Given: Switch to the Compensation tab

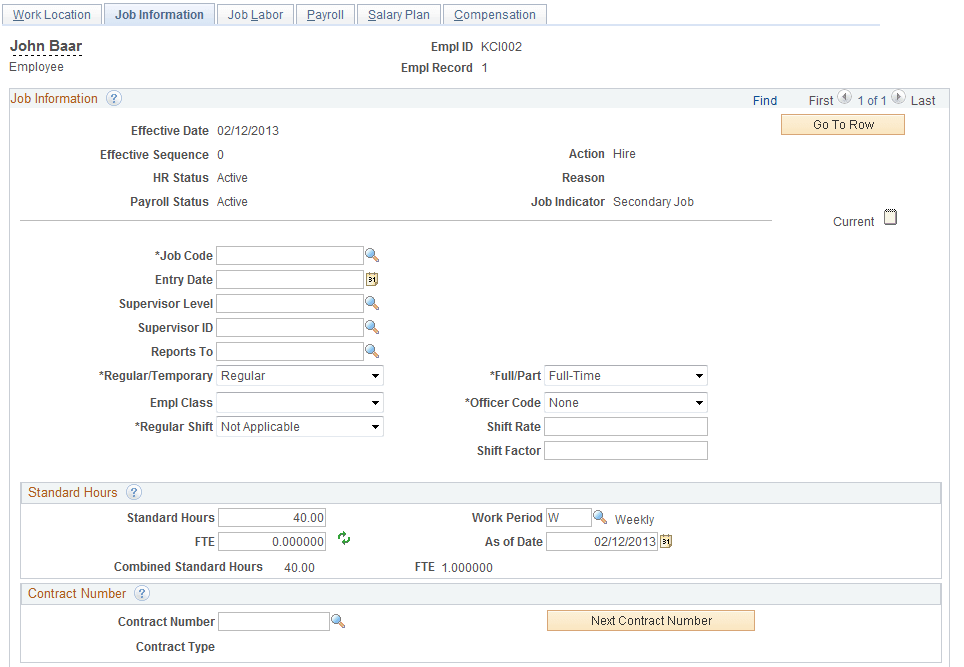Looking at the screenshot, I should click(494, 15).
